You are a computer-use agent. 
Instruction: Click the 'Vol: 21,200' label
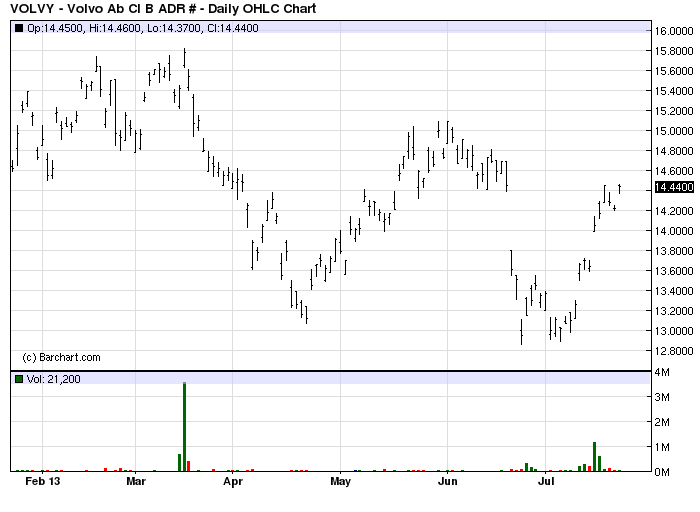(54, 379)
